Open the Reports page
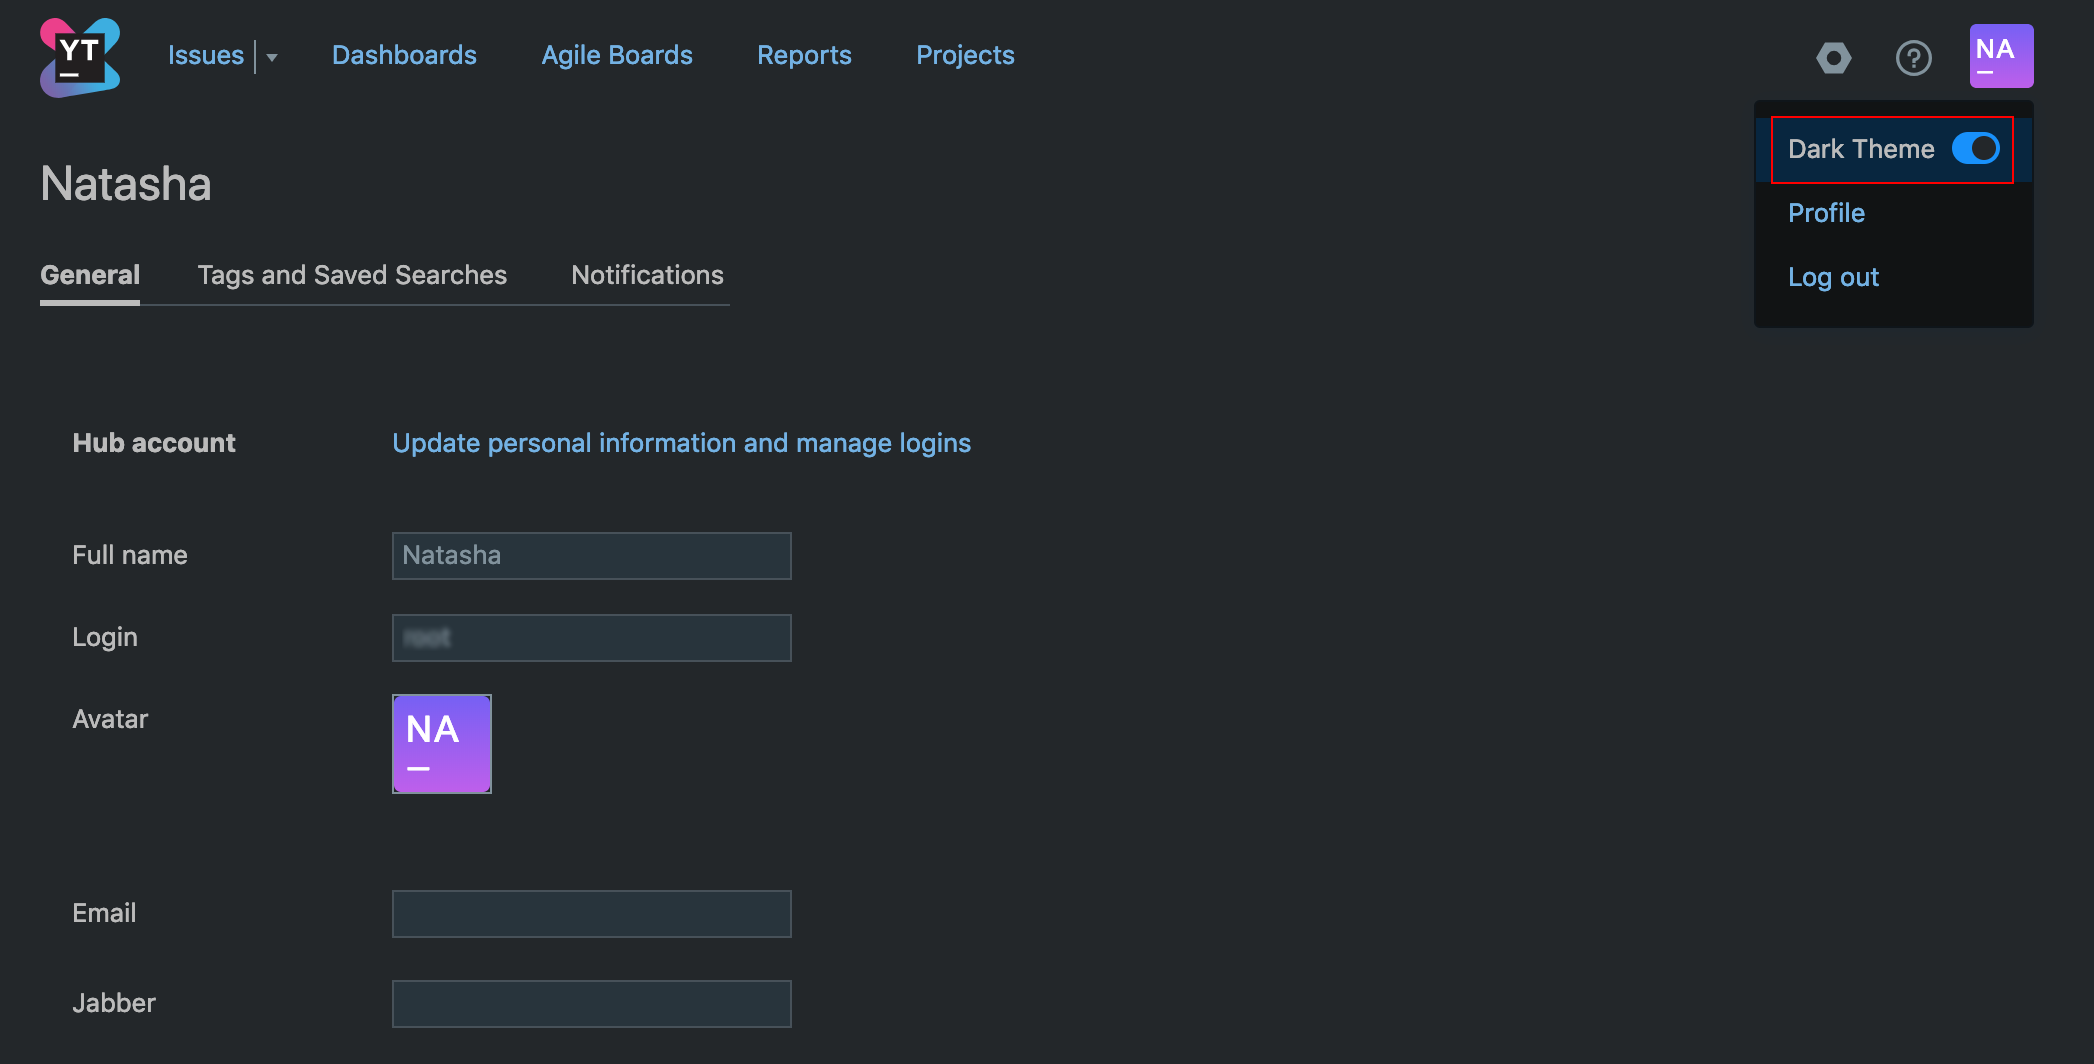Screen dimensions: 2094x1064 [804, 55]
